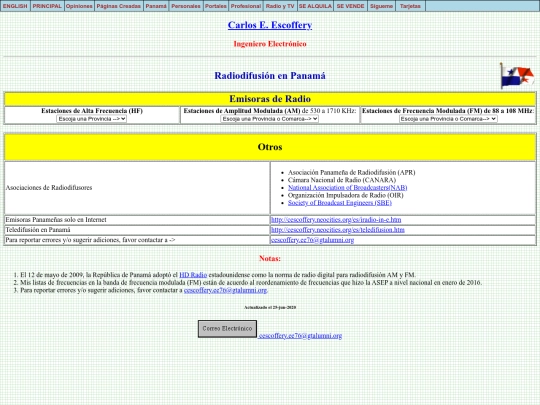Click the Panama flag image

point(517,76)
